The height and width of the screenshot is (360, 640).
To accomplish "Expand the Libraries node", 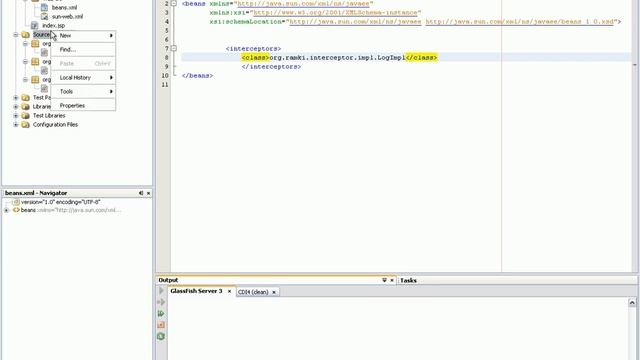I will pyautogui.click(x=16, y=107).
